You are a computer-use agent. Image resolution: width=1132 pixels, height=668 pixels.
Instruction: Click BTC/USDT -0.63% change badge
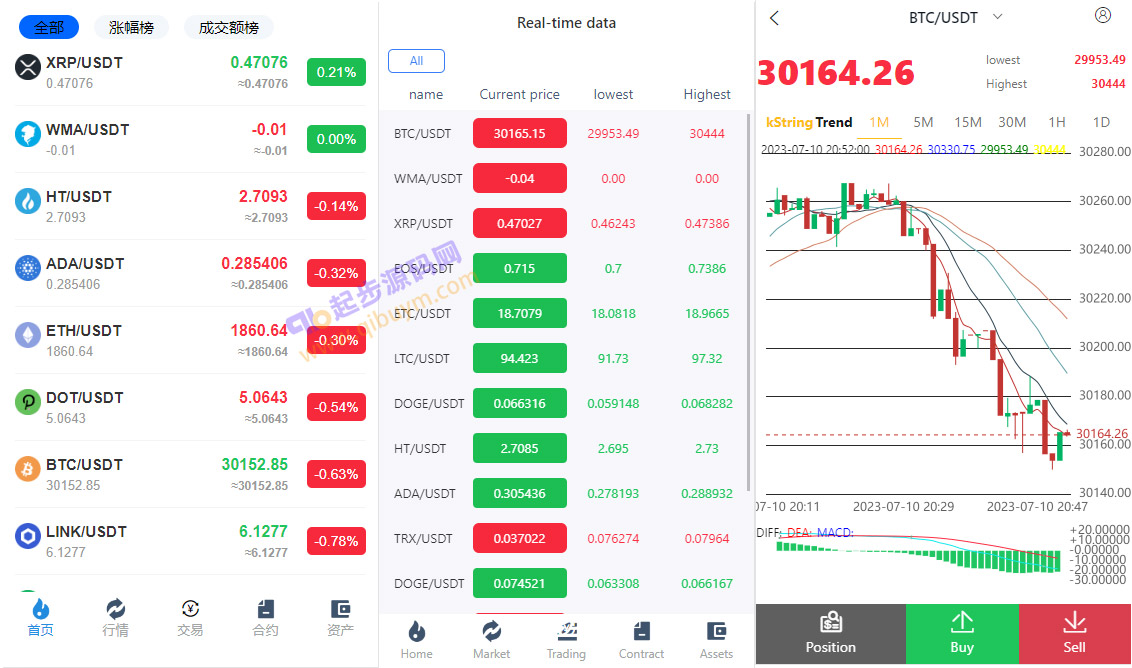pyautogui.click(x=336, y=474)
